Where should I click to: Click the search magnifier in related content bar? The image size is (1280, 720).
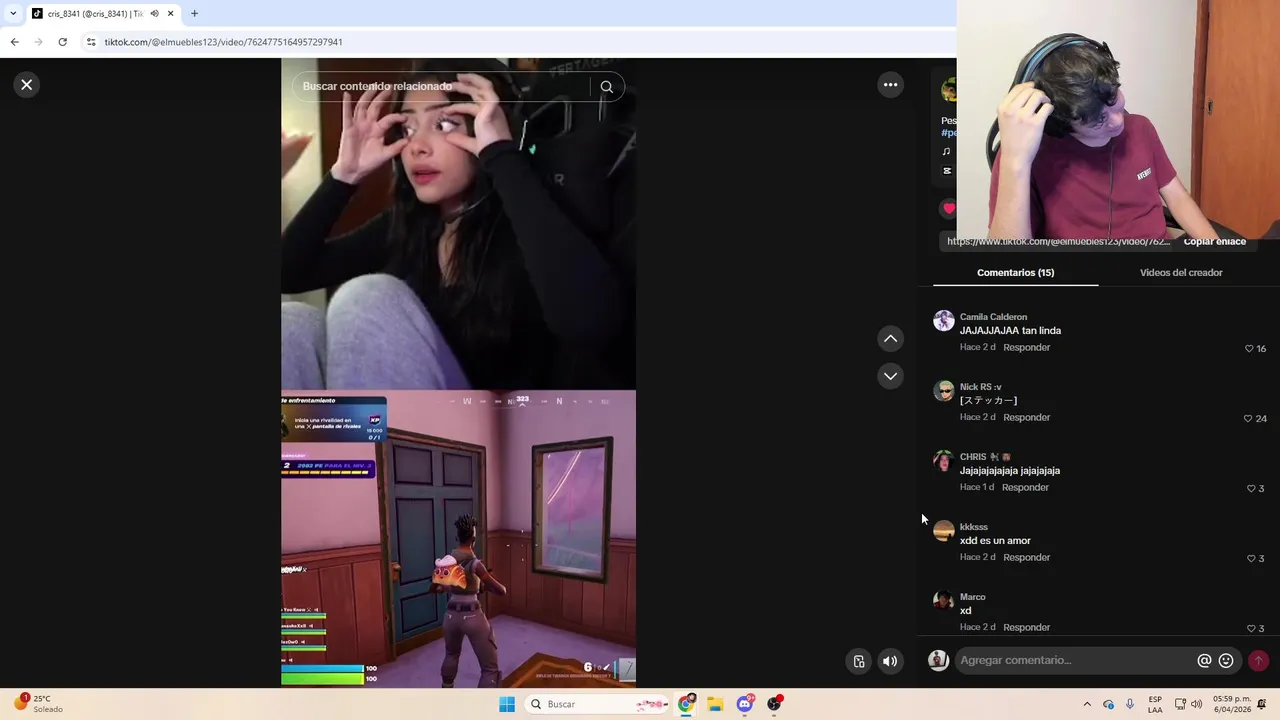click(x=606, y=87)
